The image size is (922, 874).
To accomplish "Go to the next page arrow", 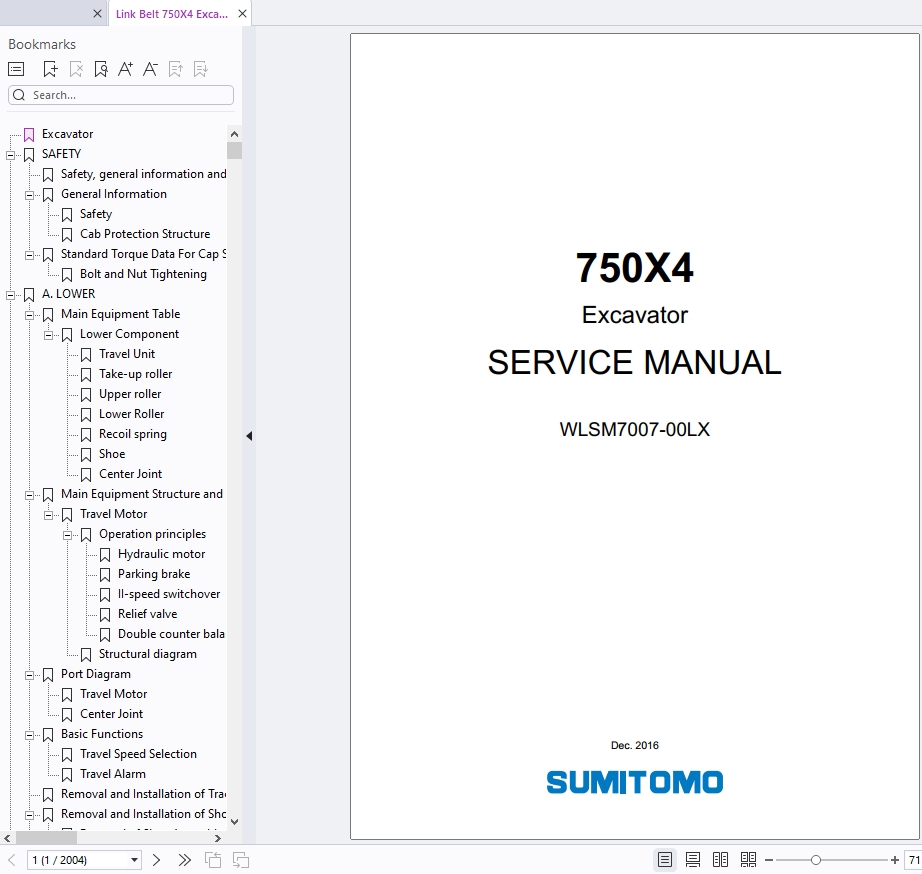I will point(157,860).
